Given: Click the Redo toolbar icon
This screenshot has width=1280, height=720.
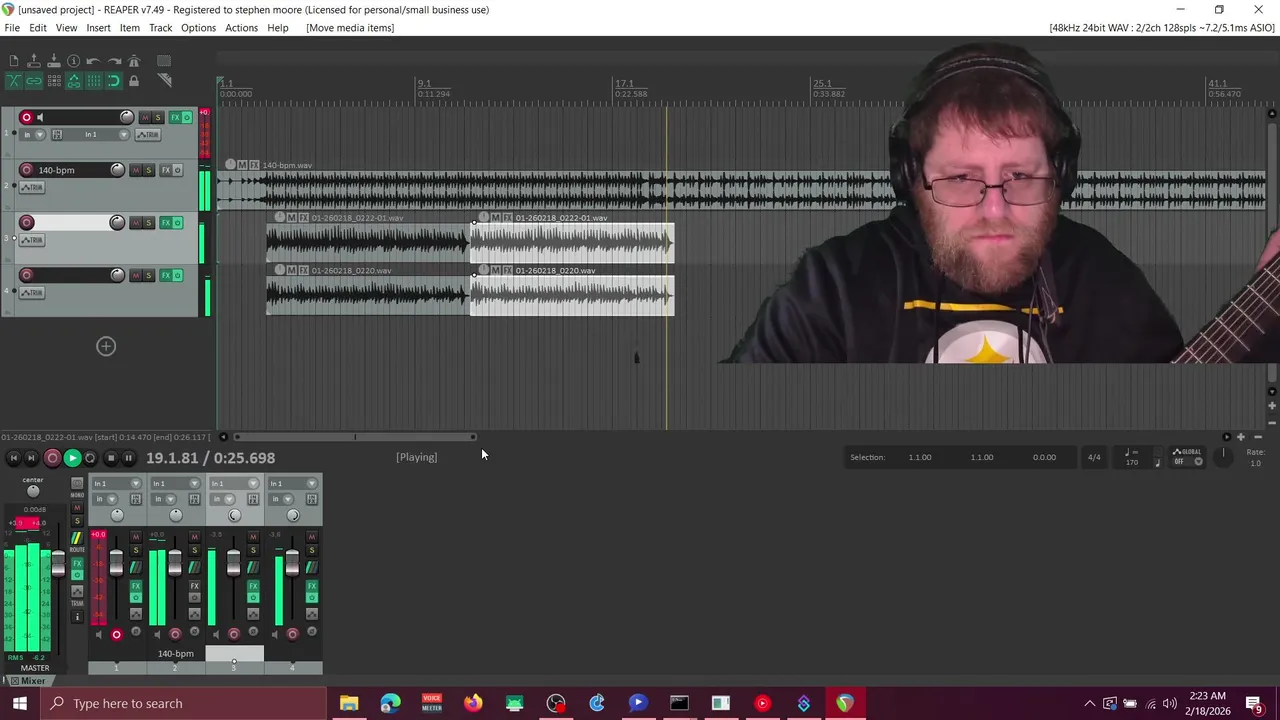Looking at the screenshot, I should [x=114, y=61].
